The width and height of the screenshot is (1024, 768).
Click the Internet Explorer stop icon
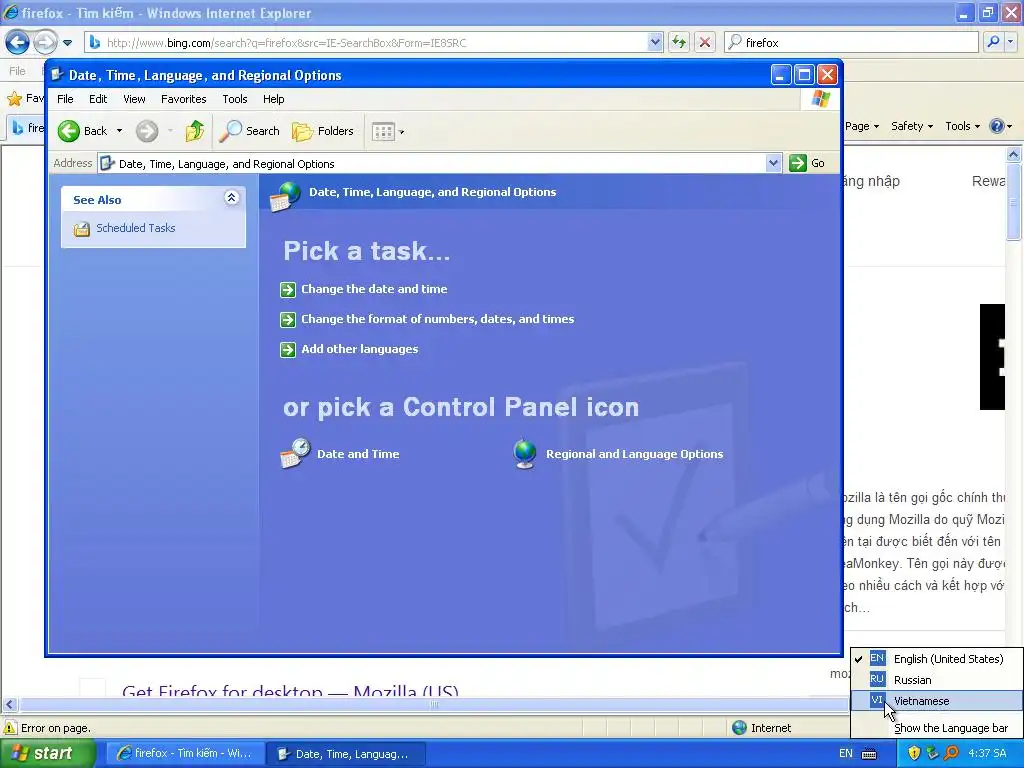tap(705, 42)
